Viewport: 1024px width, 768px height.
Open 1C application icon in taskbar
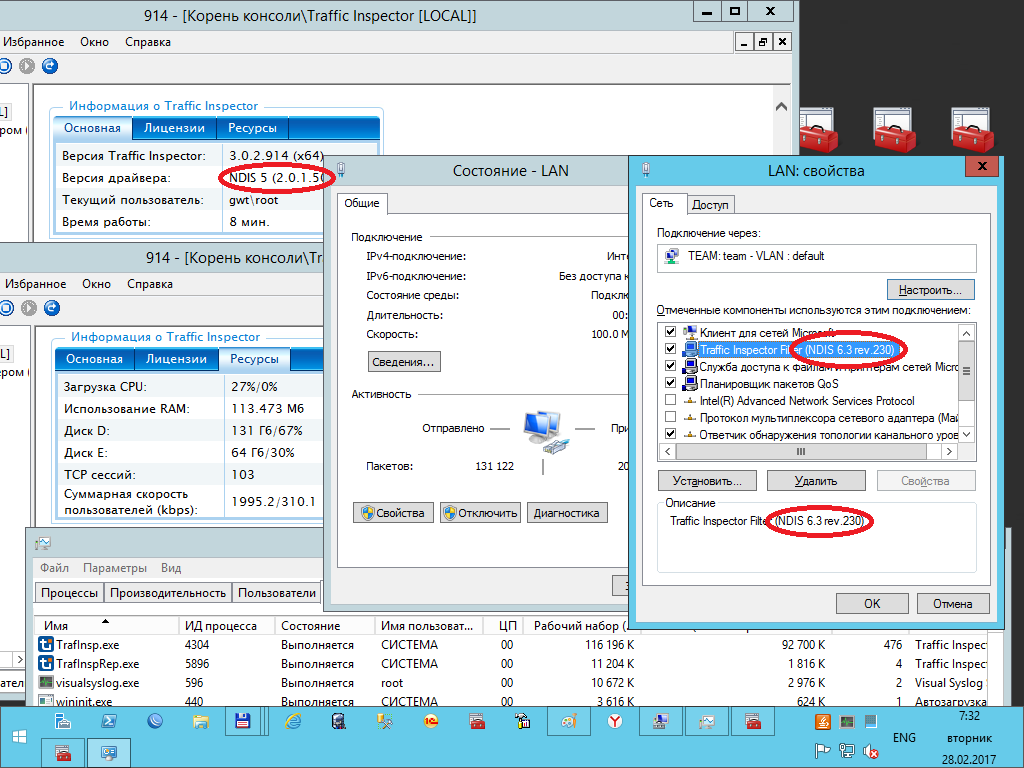coord(431,722)
